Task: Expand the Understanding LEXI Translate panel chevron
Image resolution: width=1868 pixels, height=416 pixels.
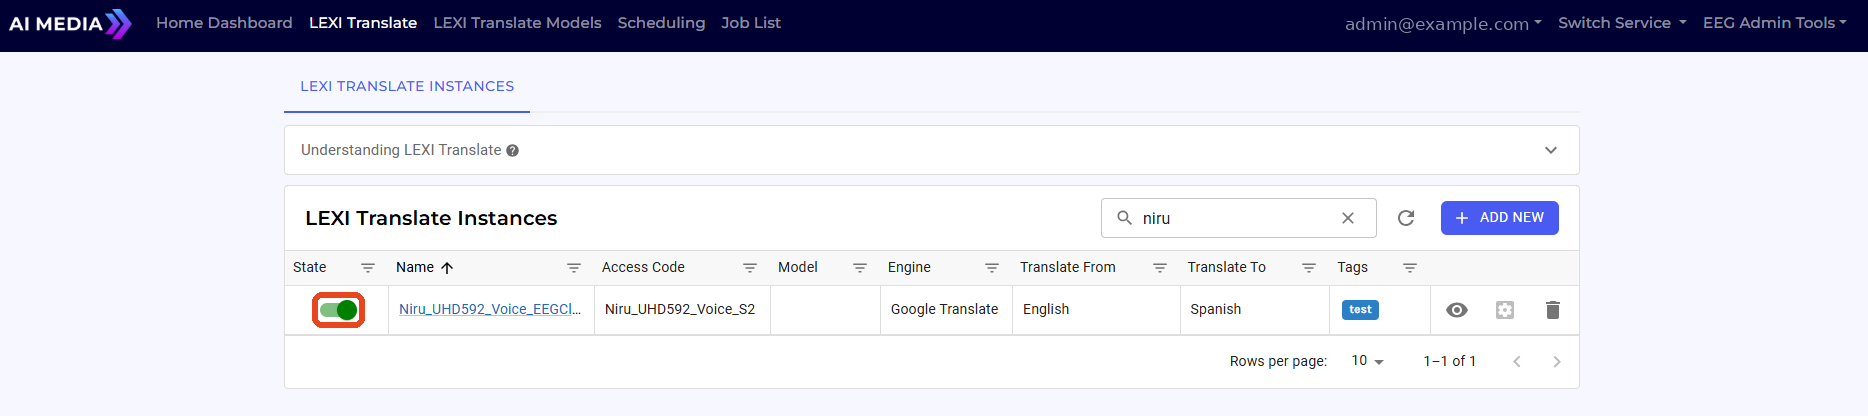Action: 1551,150
